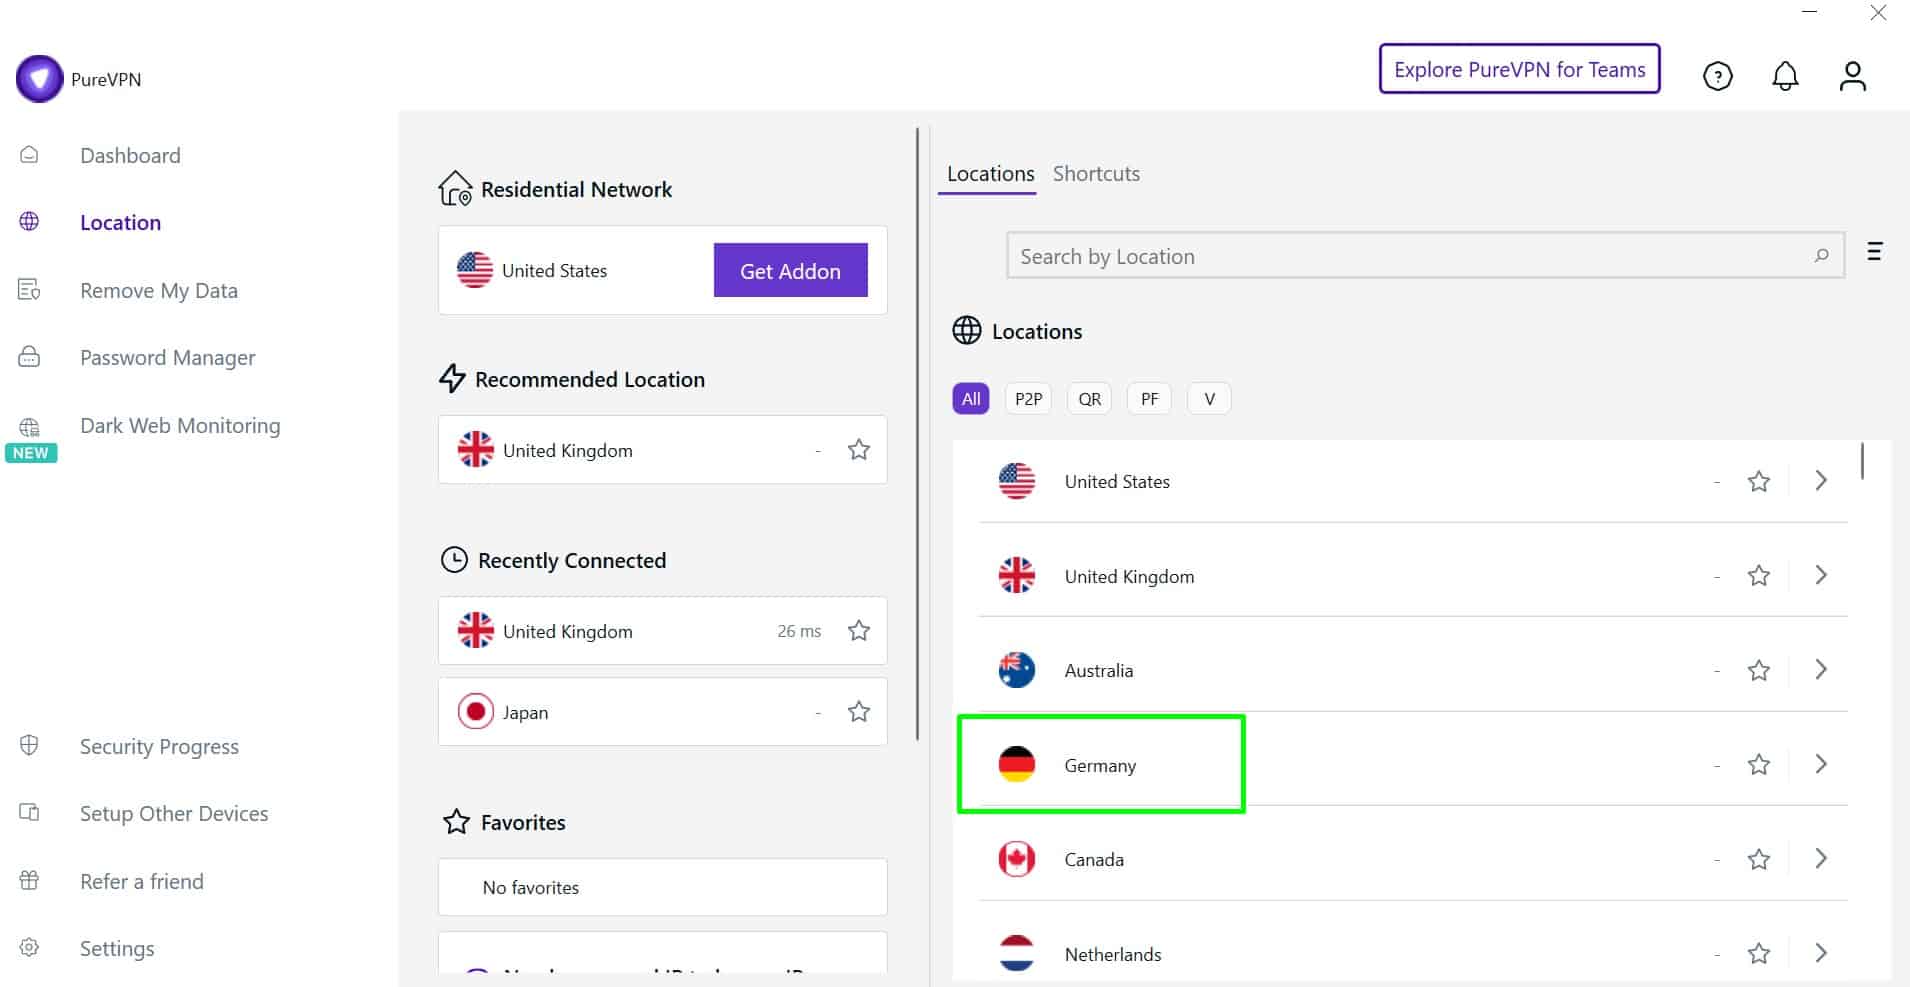The width and height of the screenshot is (1910, 987).
Task: Expand United States cities chevron
Action: (1821, 481)
